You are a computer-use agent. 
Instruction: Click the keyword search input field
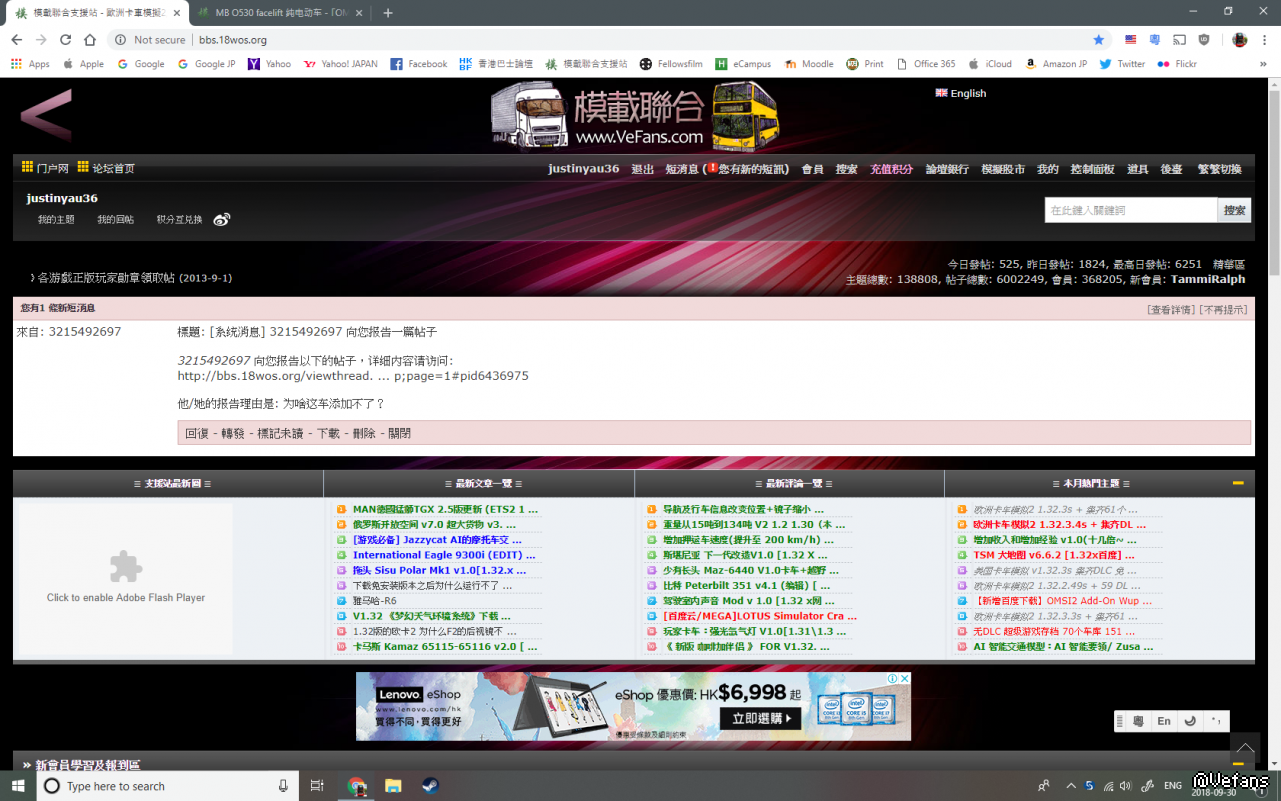[x=1131, y=210]
